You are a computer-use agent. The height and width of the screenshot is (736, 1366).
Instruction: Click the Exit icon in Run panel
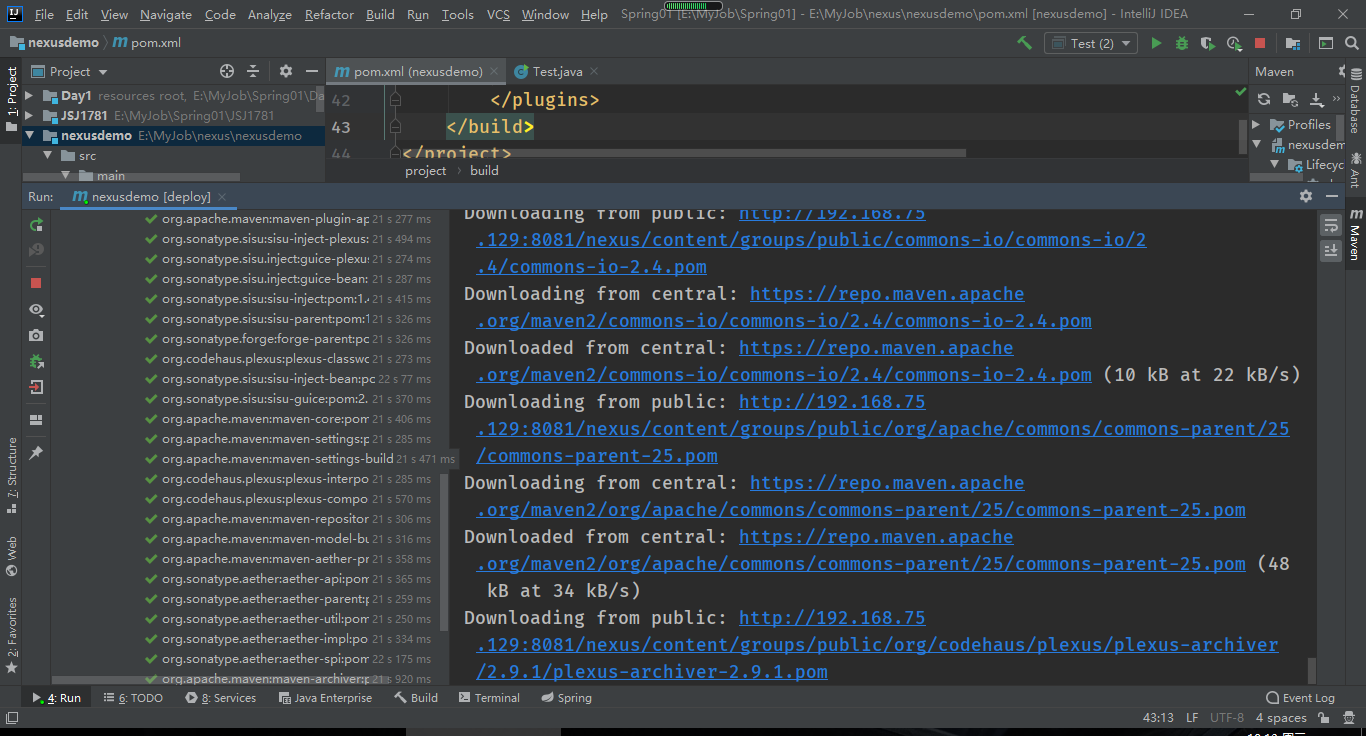[37, 387]
